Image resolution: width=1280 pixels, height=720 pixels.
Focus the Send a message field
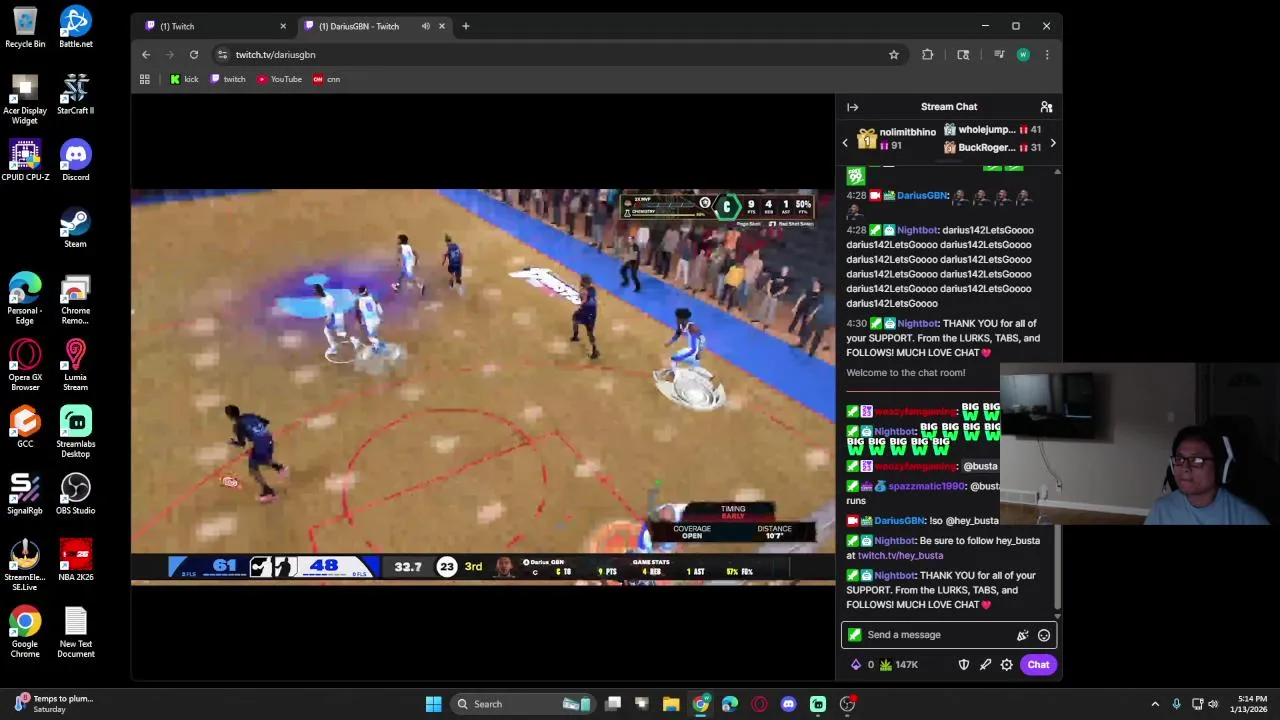(949, 635)
